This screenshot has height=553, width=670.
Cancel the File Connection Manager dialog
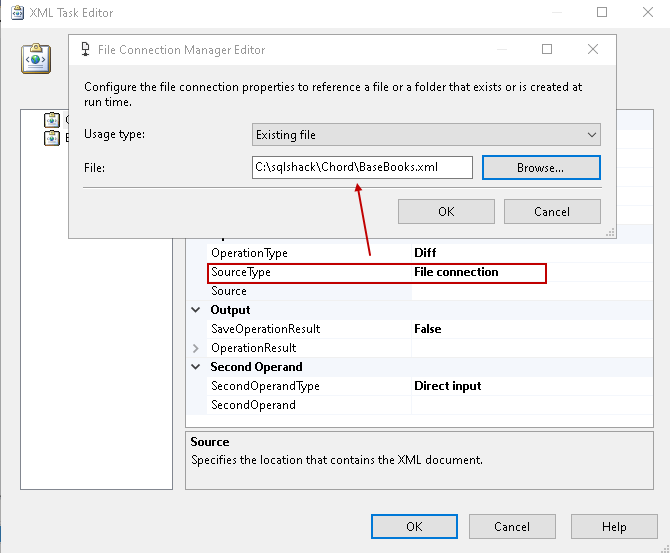552,211
